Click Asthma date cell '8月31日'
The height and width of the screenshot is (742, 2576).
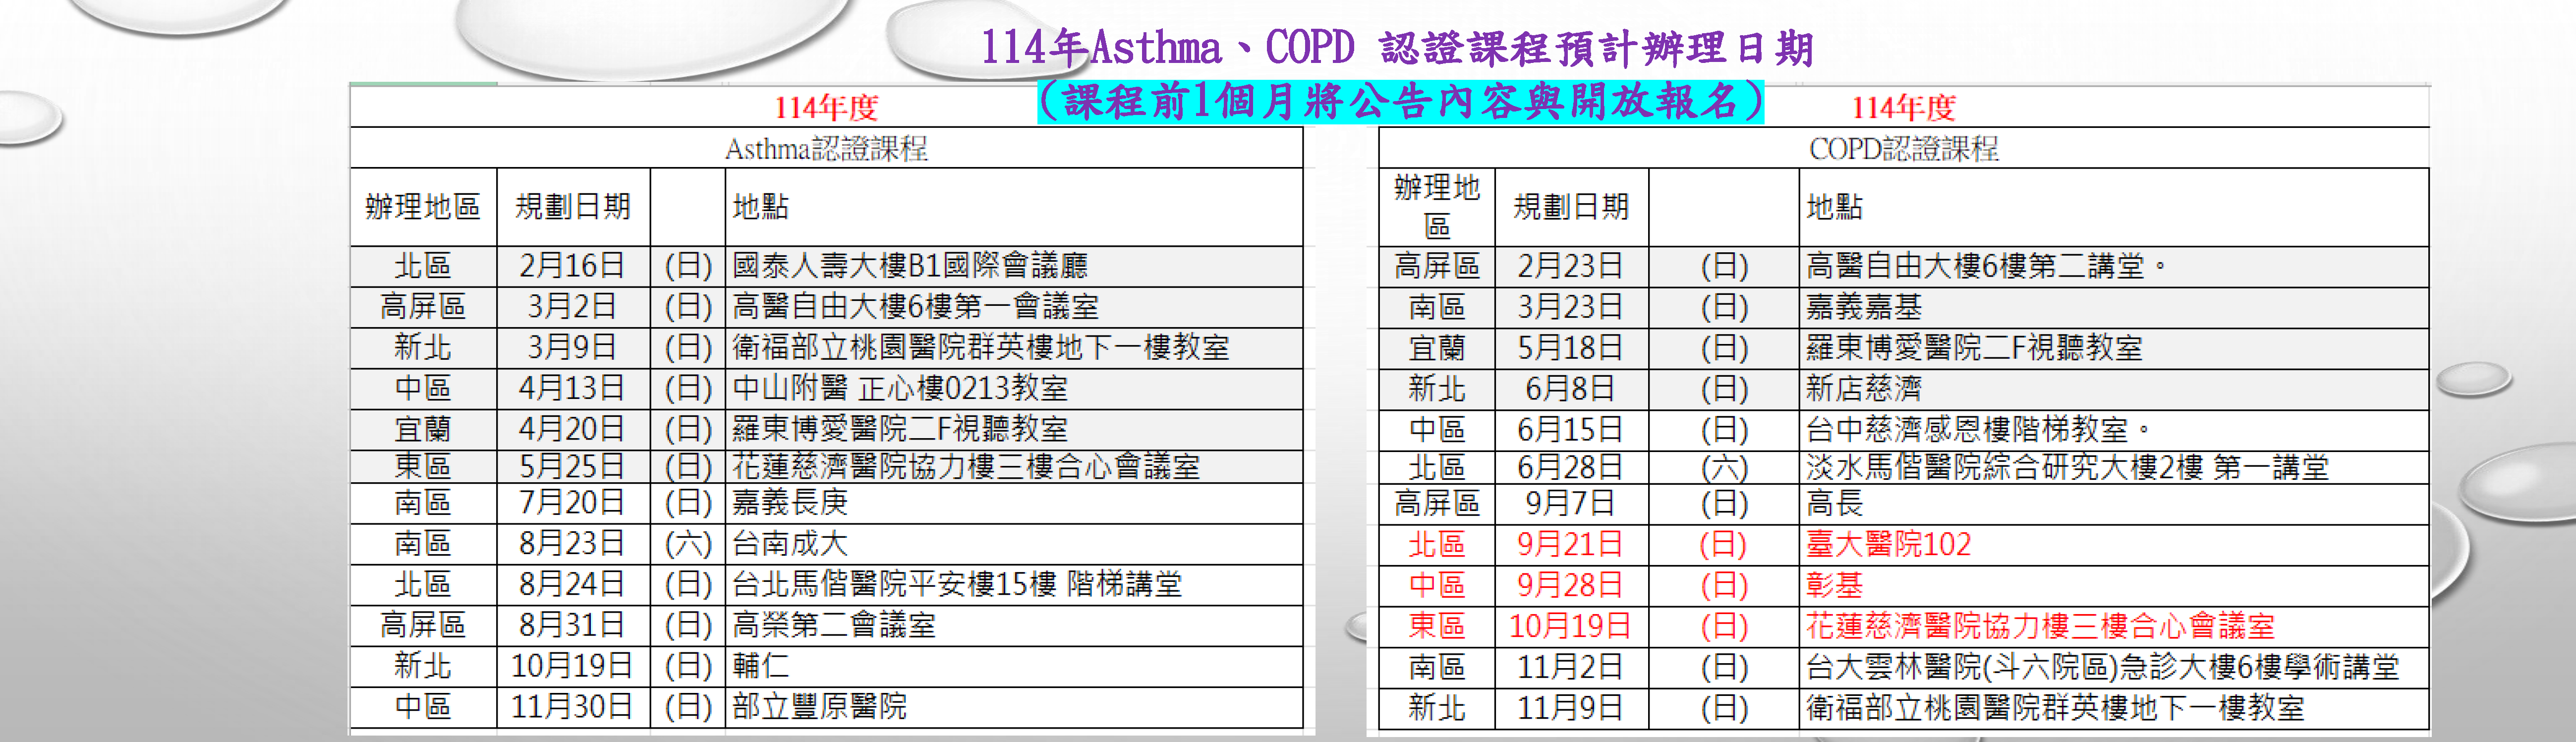(x=572, y=625)
